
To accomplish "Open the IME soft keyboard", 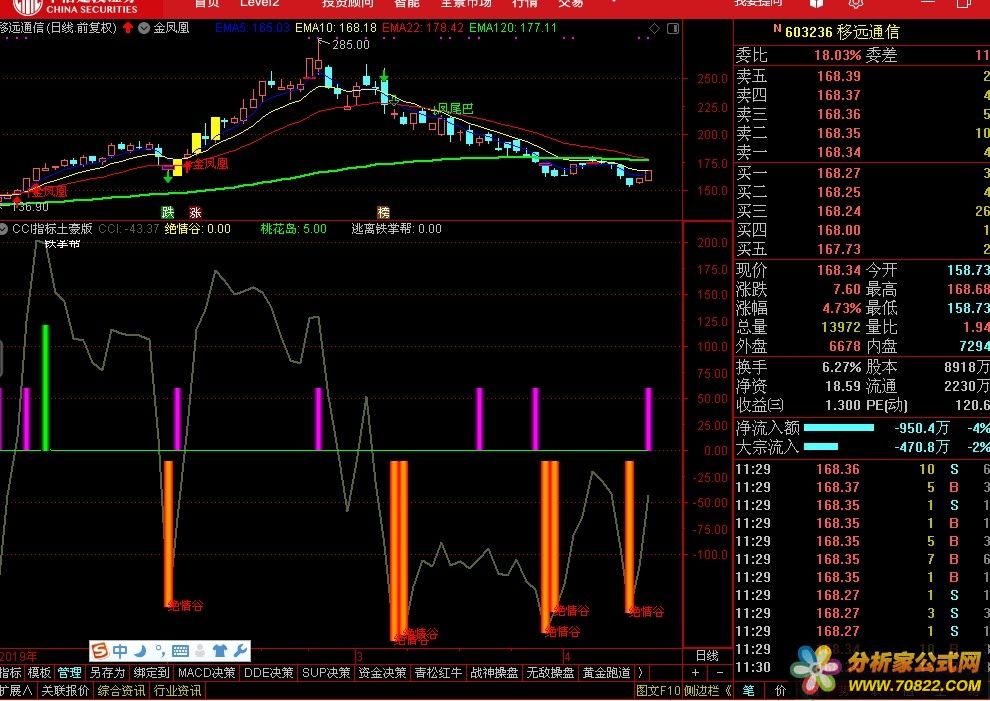I will (179, 650).
